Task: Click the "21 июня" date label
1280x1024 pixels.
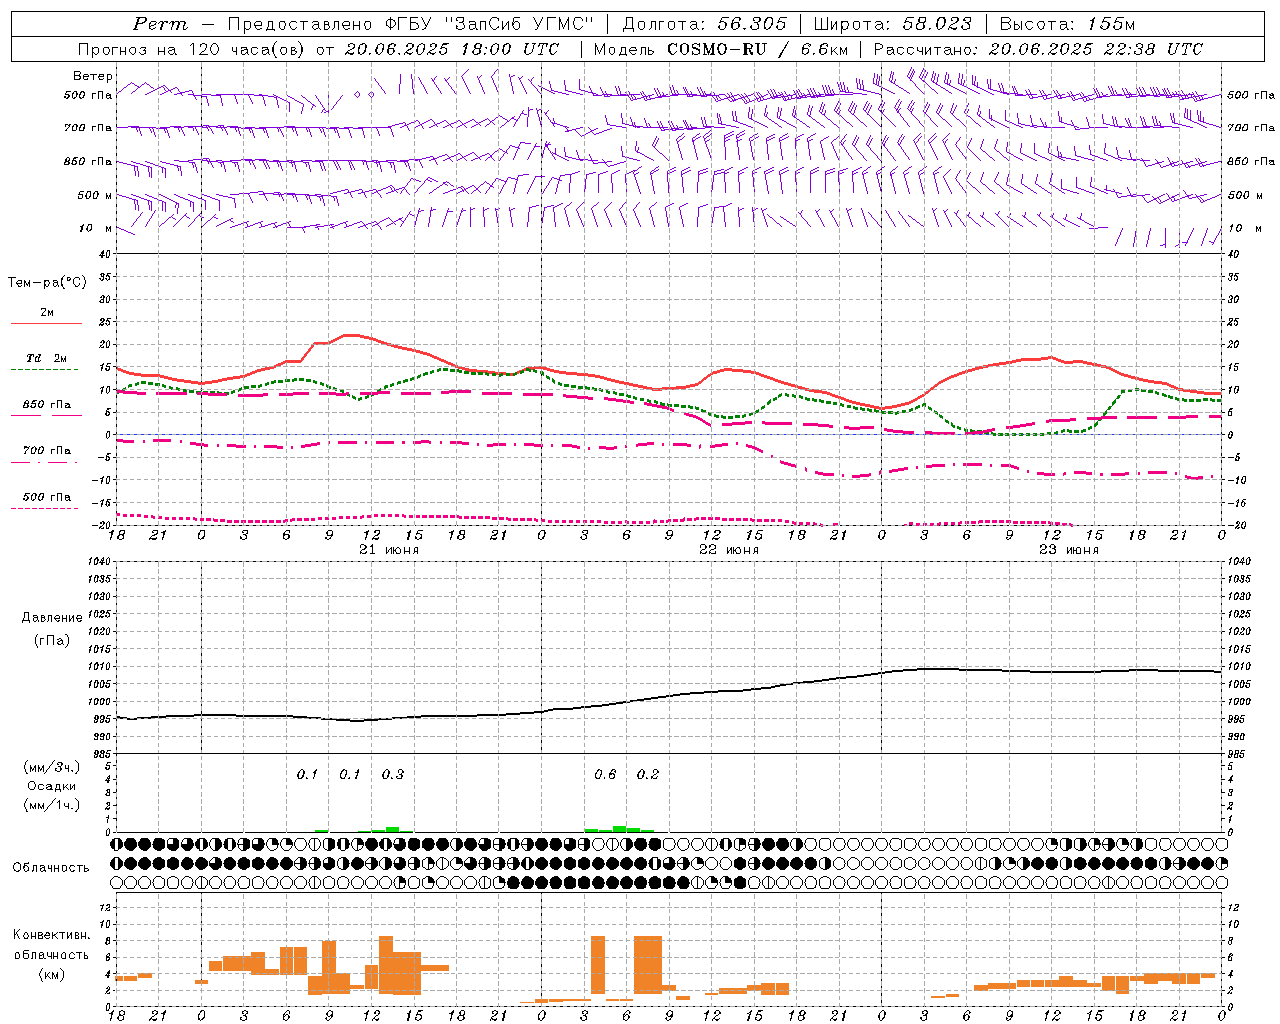Action: [x=389, y=550]
